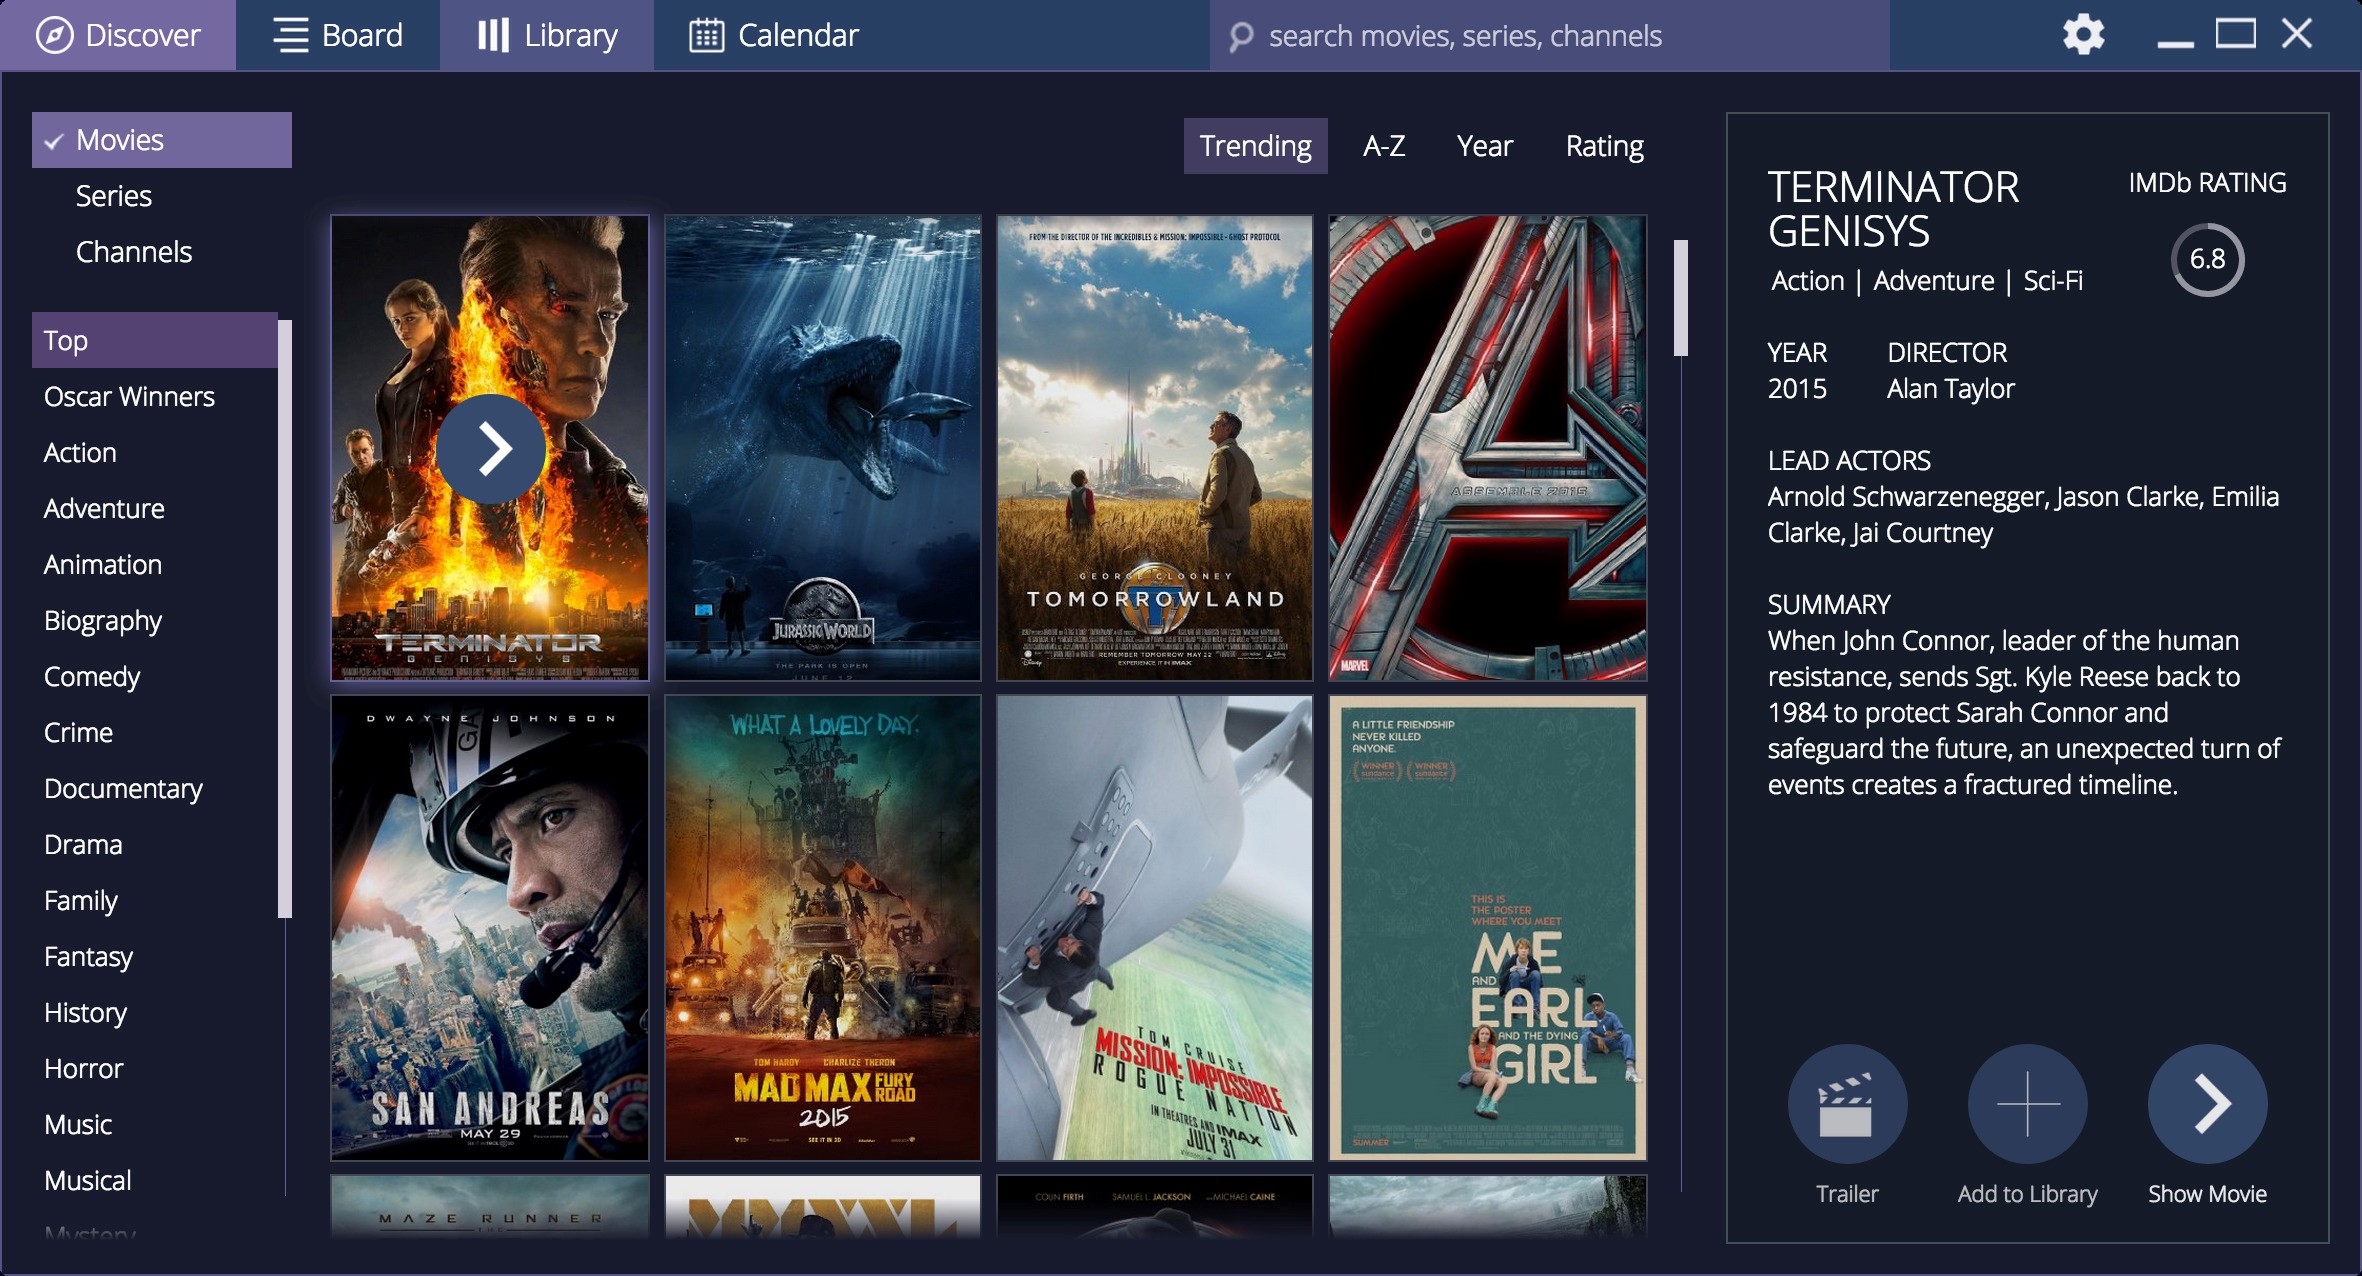The image size is (2362, 1276).
Task: Click the Show Movie arrow icon
Action: coord(2207,1104)
